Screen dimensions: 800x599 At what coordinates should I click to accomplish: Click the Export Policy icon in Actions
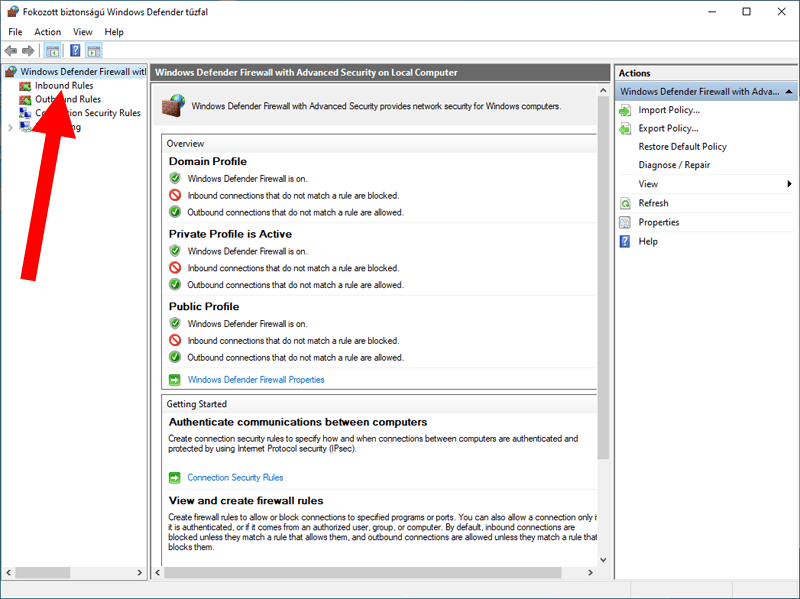tap(625, 129)
